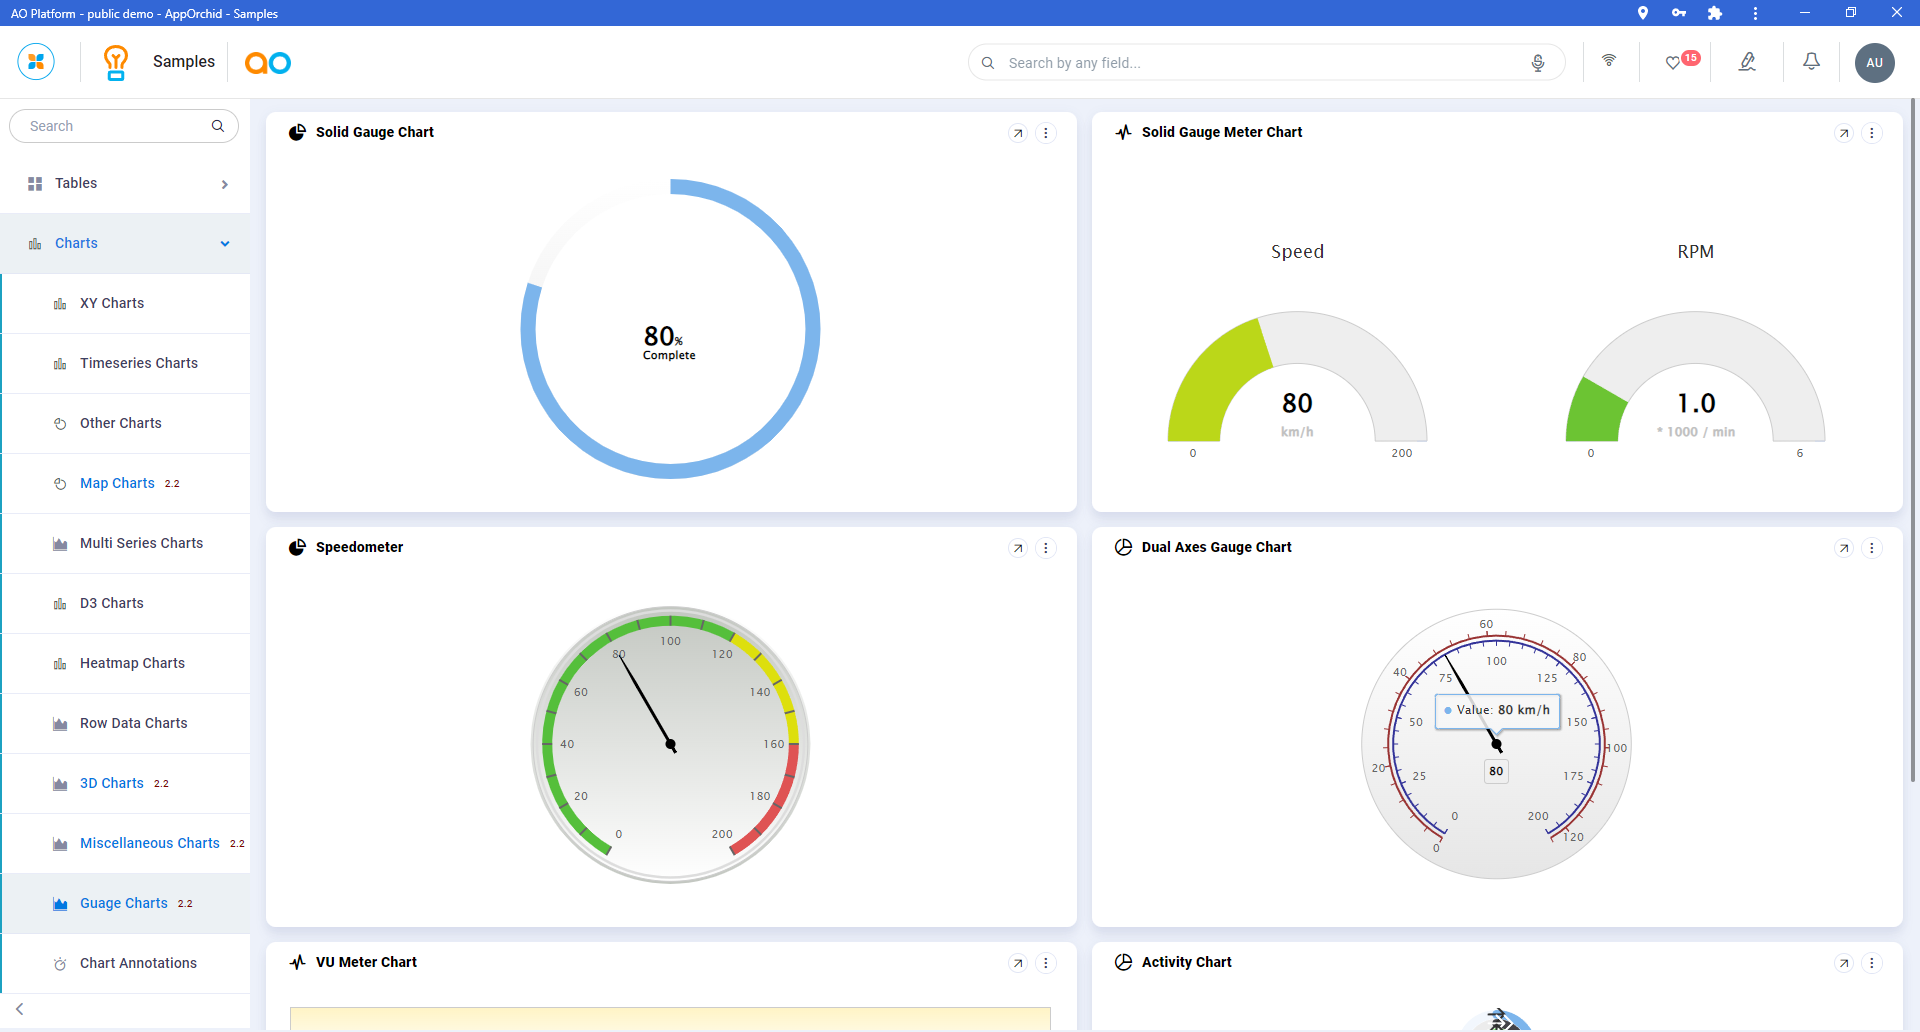Open favorites heart icon with 15 badge
This screenshot has width=1920, height=1032.
(x=1681, y=61)
